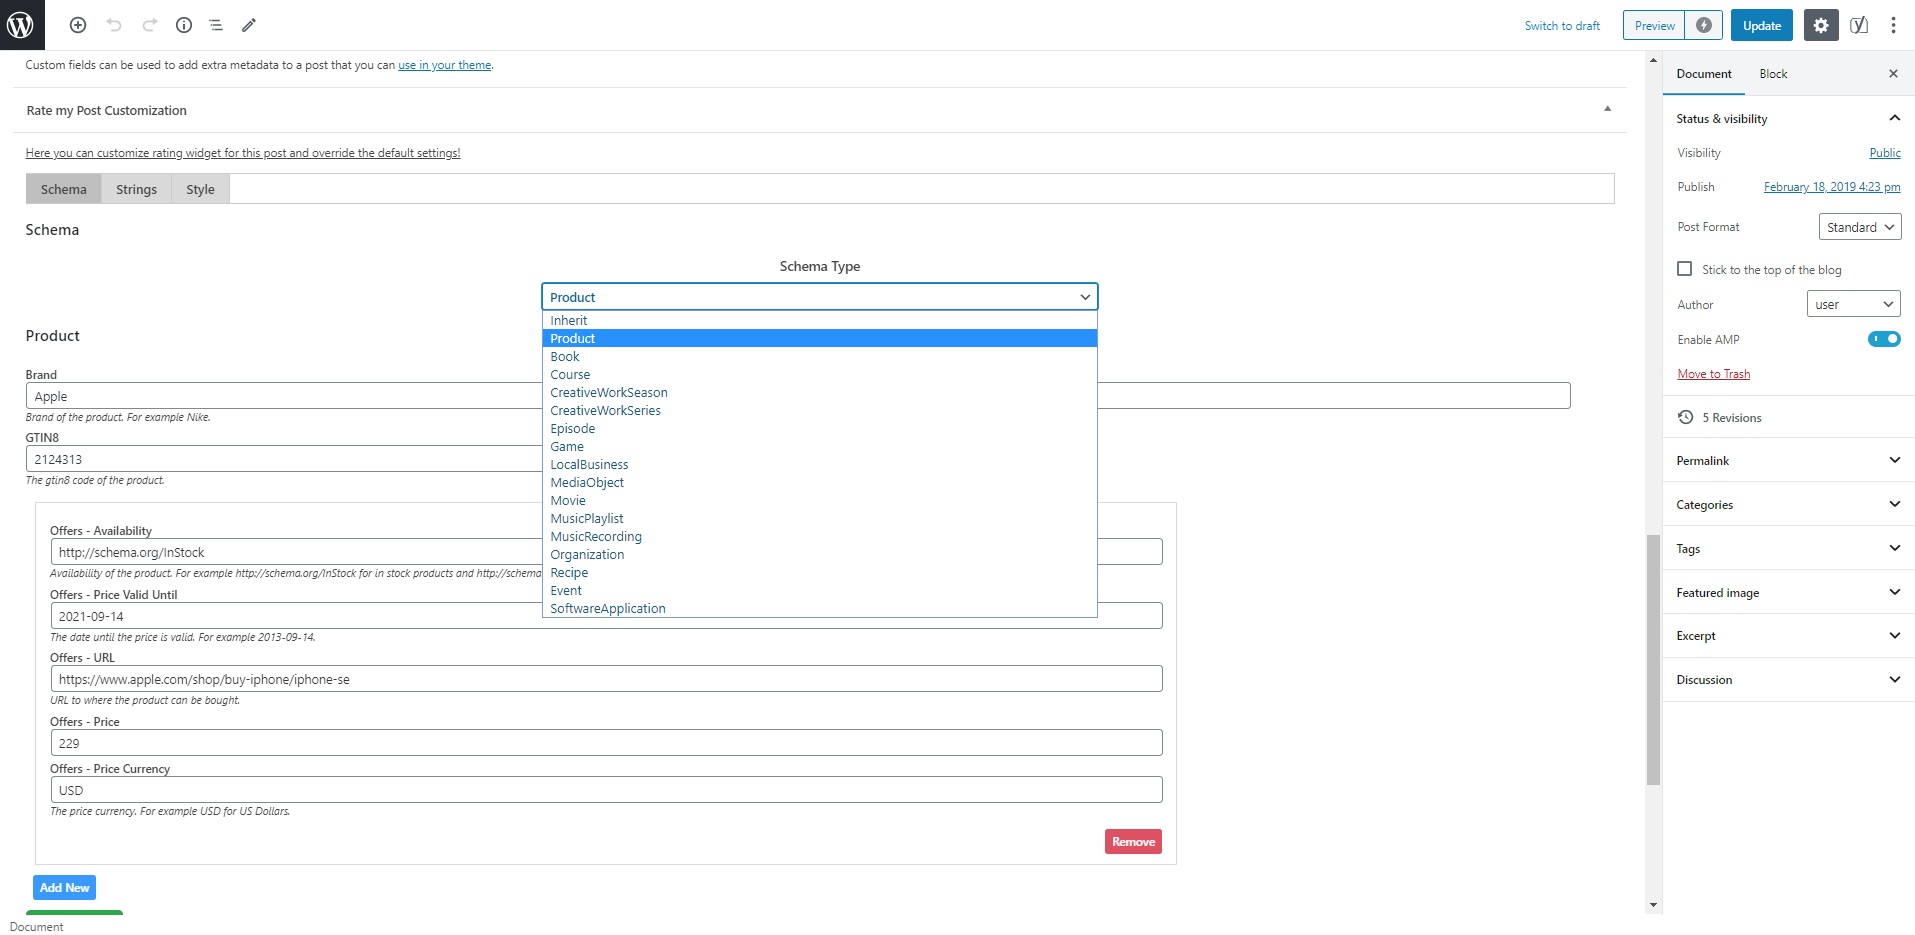Toggle the Enable AMP switch
The image size is (1915, 935).
point(1884,339)
